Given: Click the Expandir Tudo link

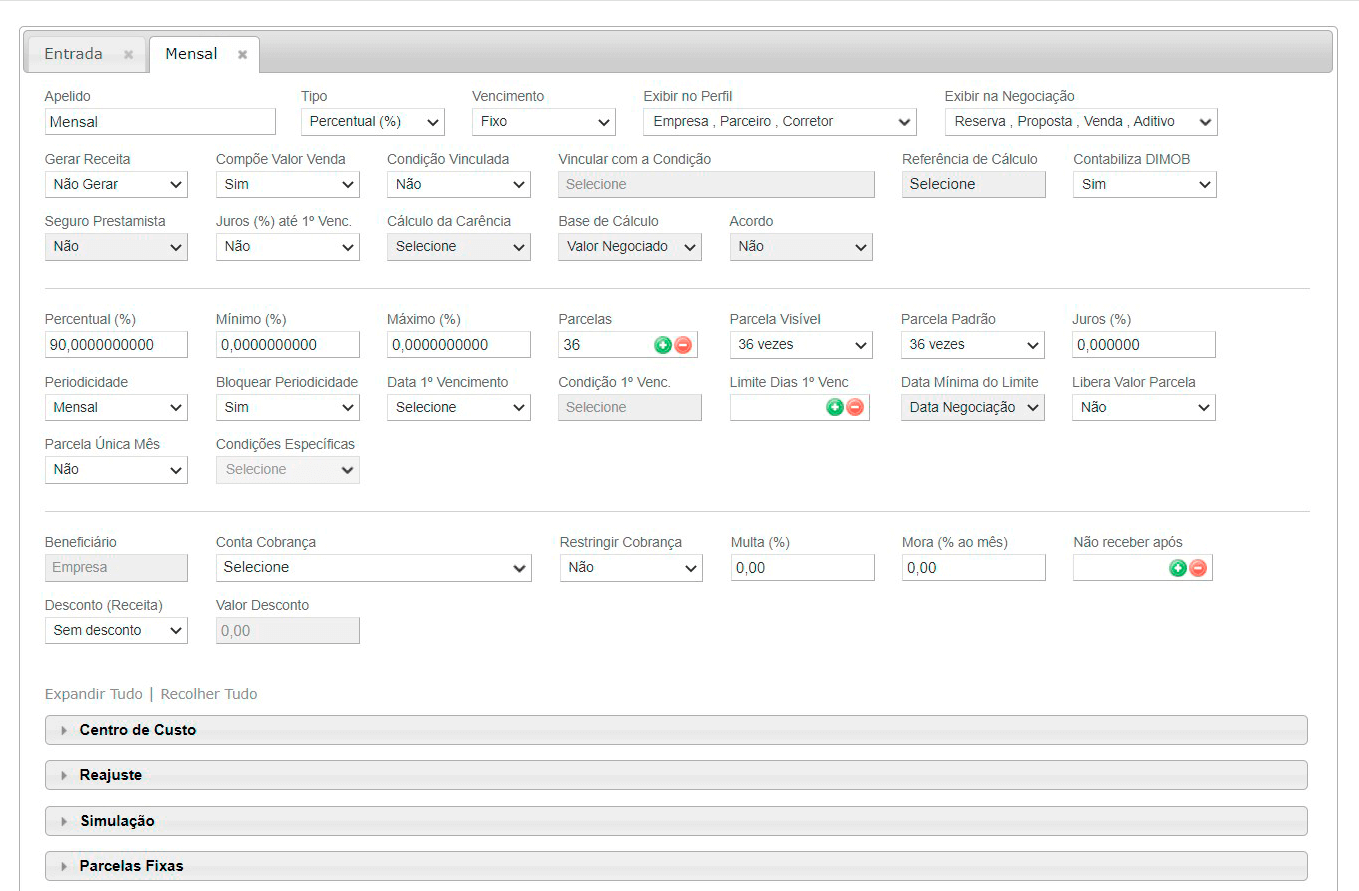Looking at the screenshot, I should (x=94, y=694).
